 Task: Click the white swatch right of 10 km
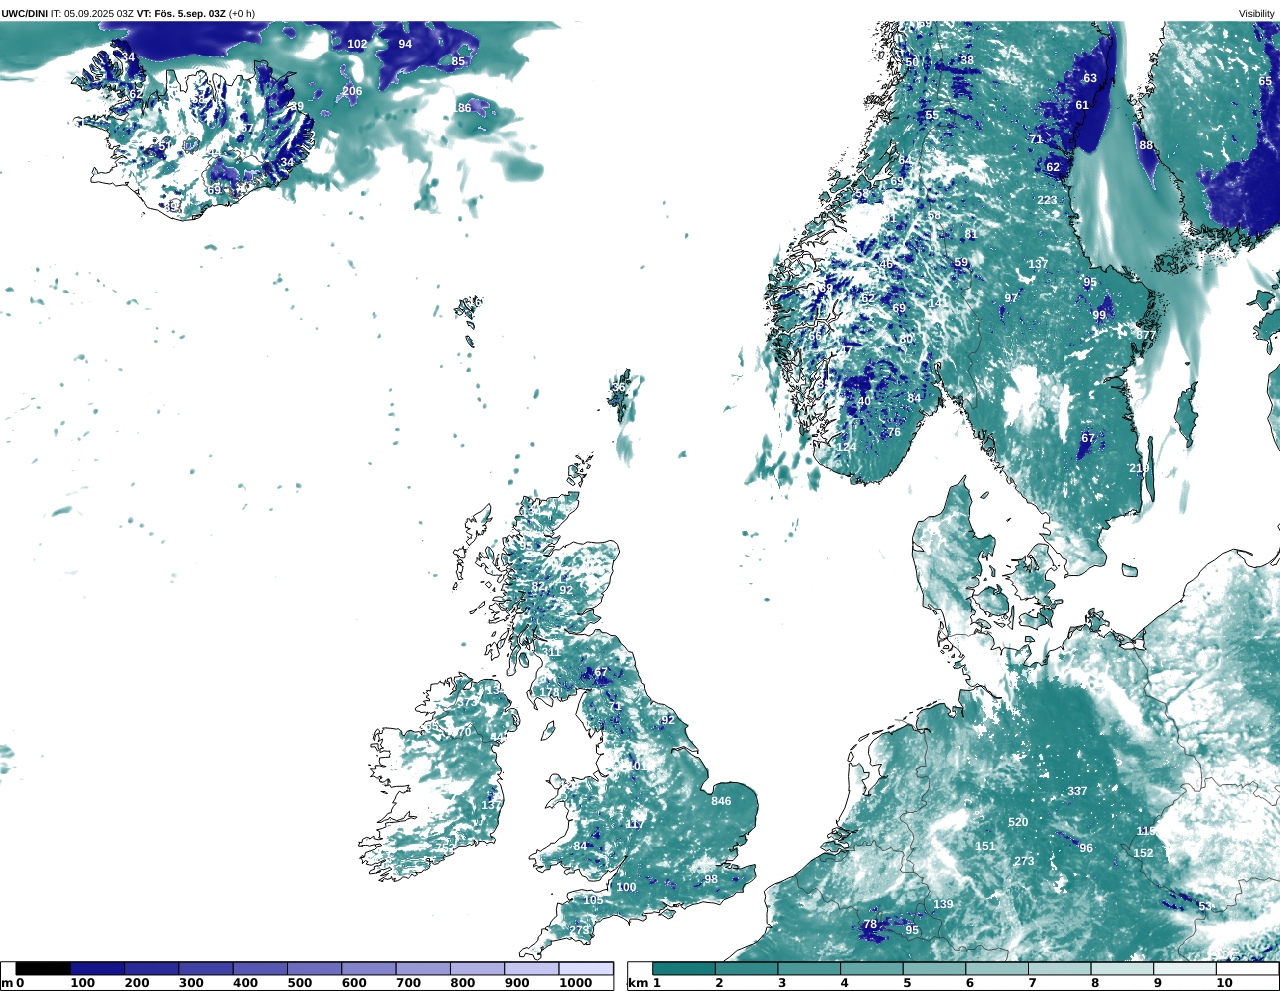tap(1246, 968)
